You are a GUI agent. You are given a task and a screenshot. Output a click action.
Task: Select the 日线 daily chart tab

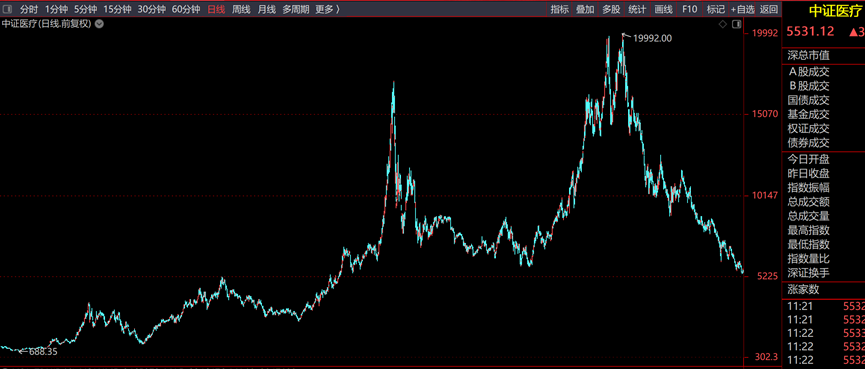click(216, 9)
